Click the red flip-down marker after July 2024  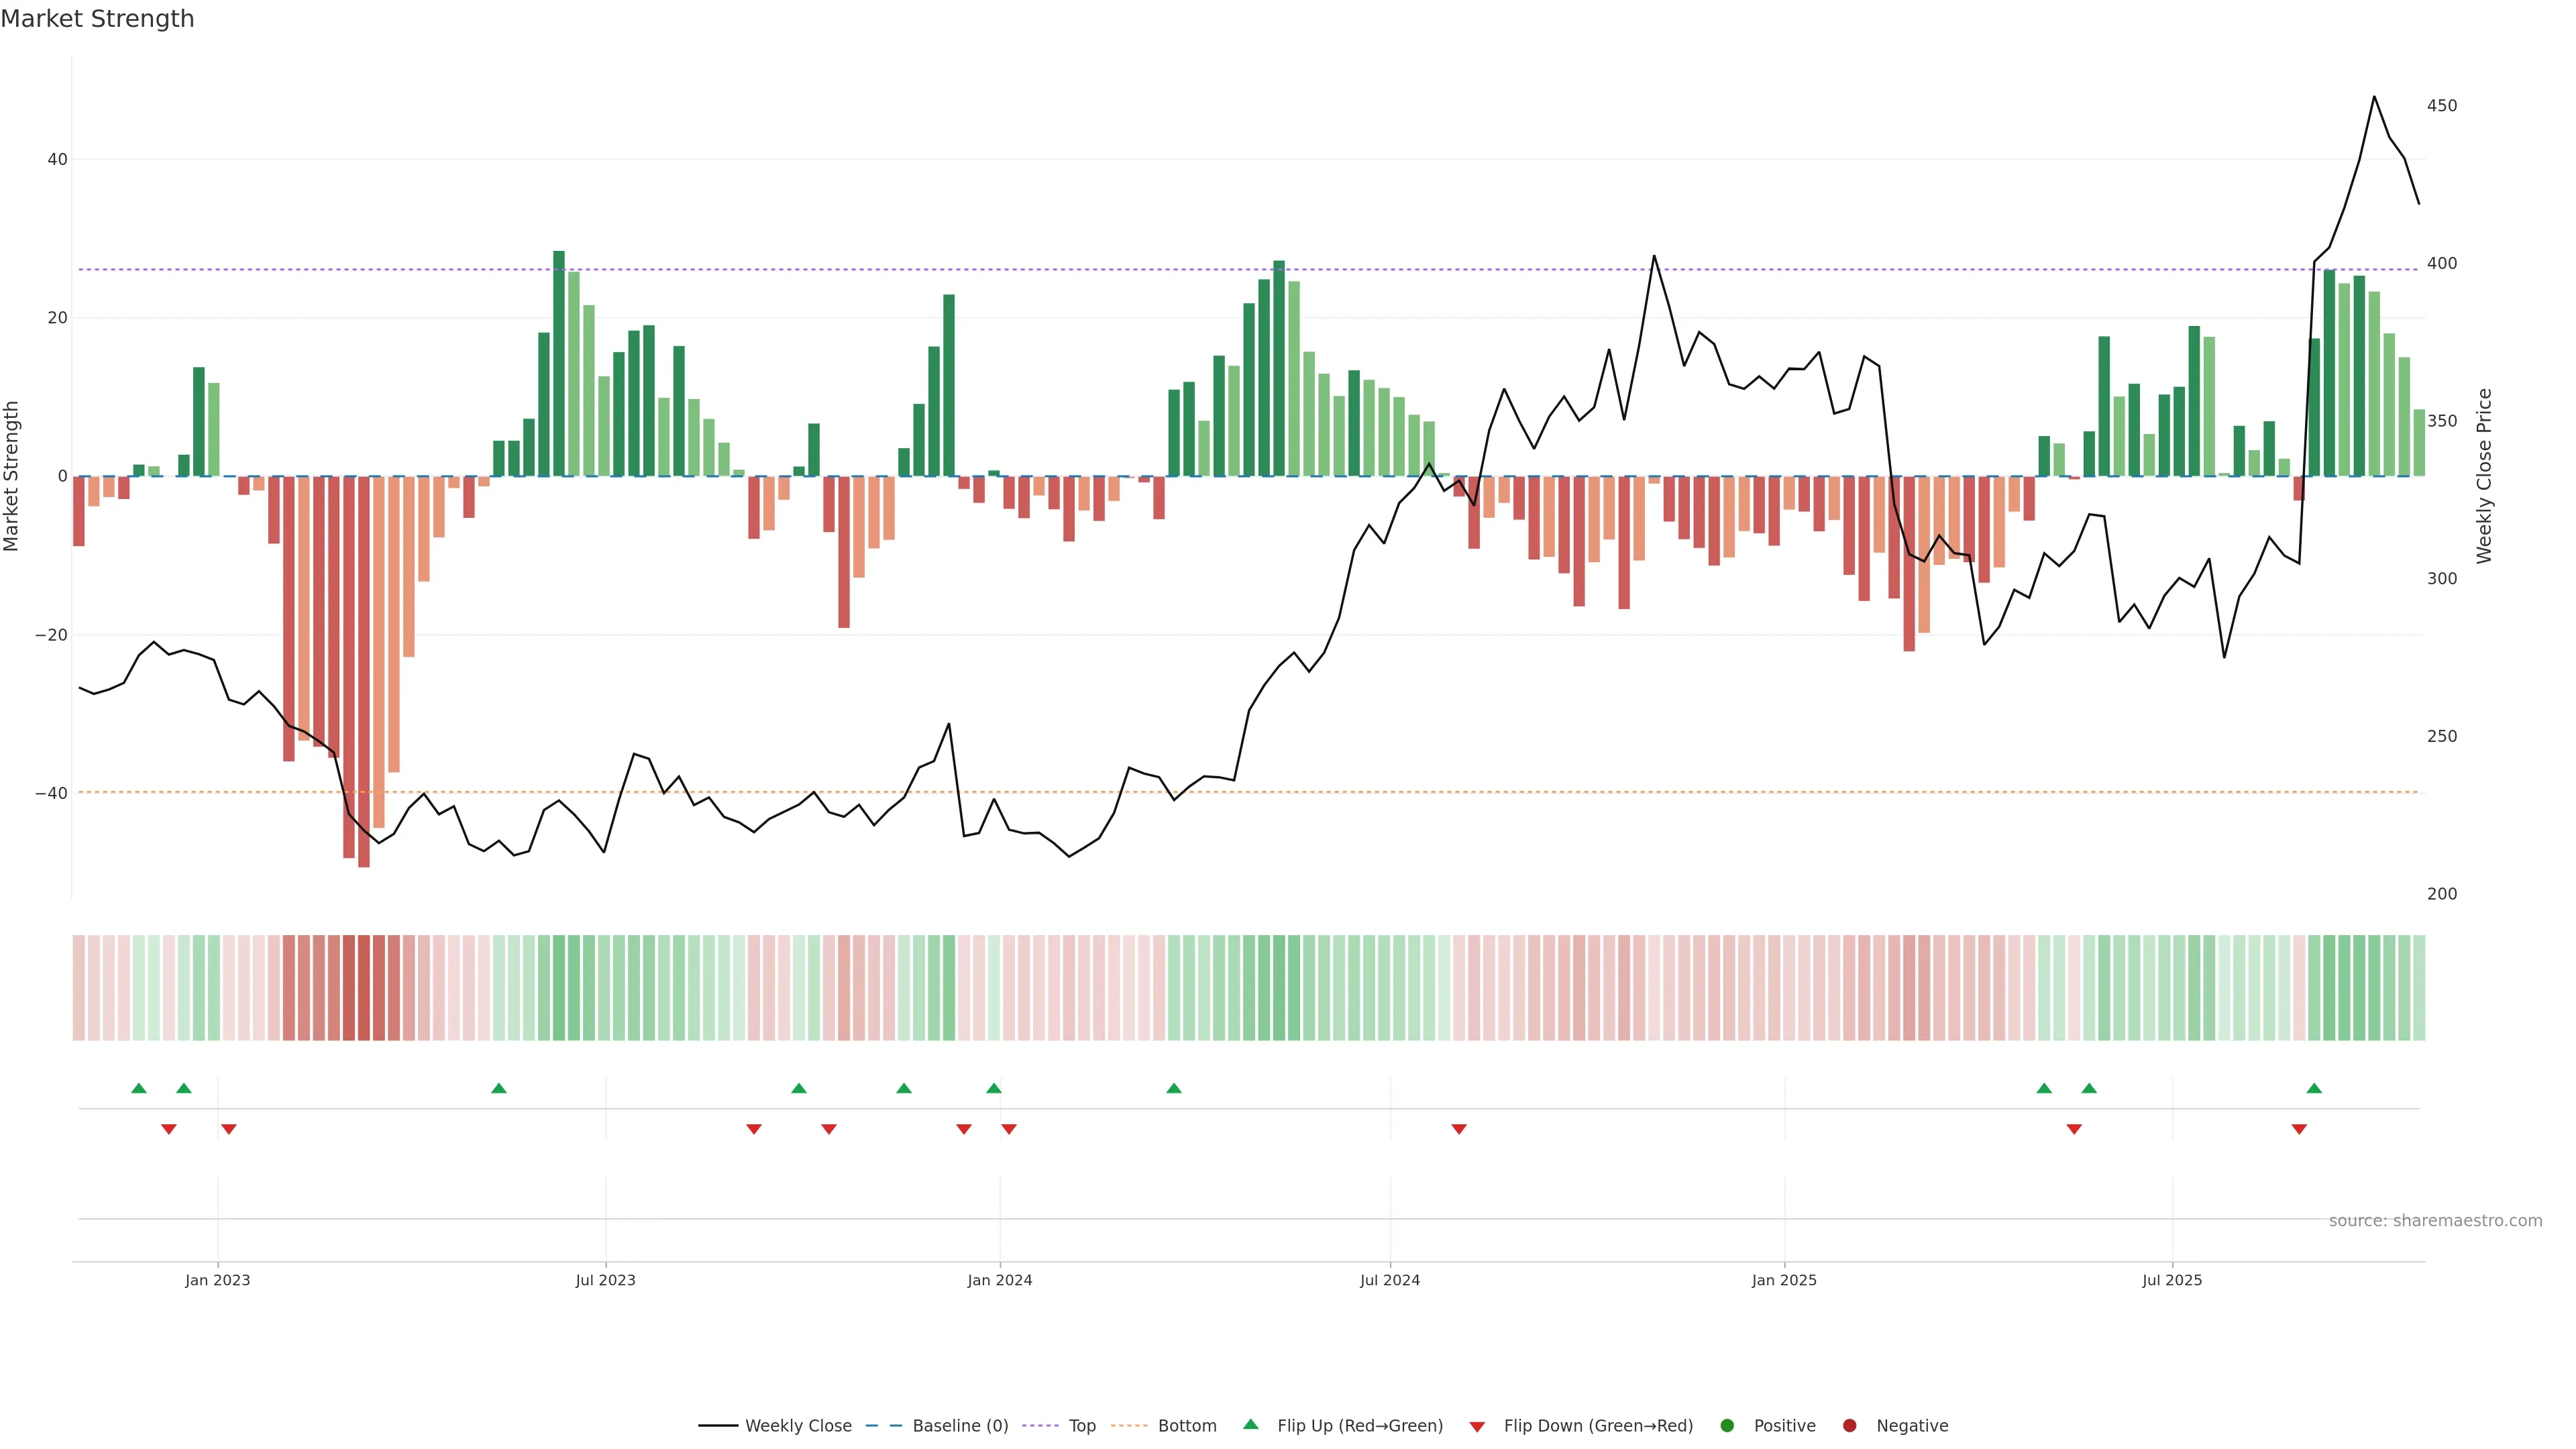(1459, 1129)
